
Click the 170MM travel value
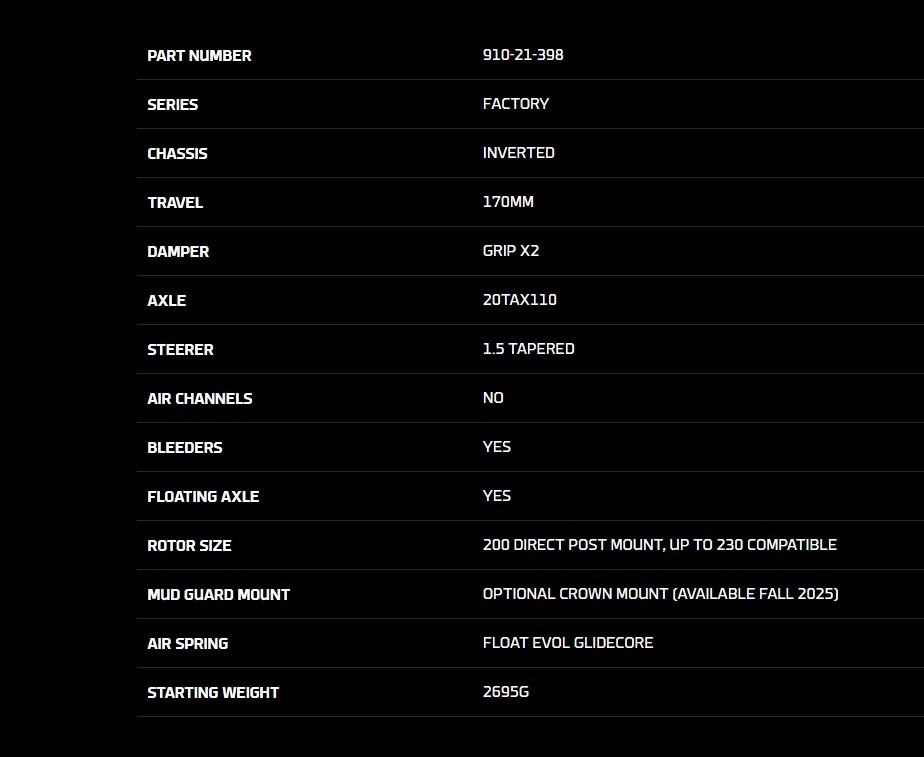click(508, 202)
